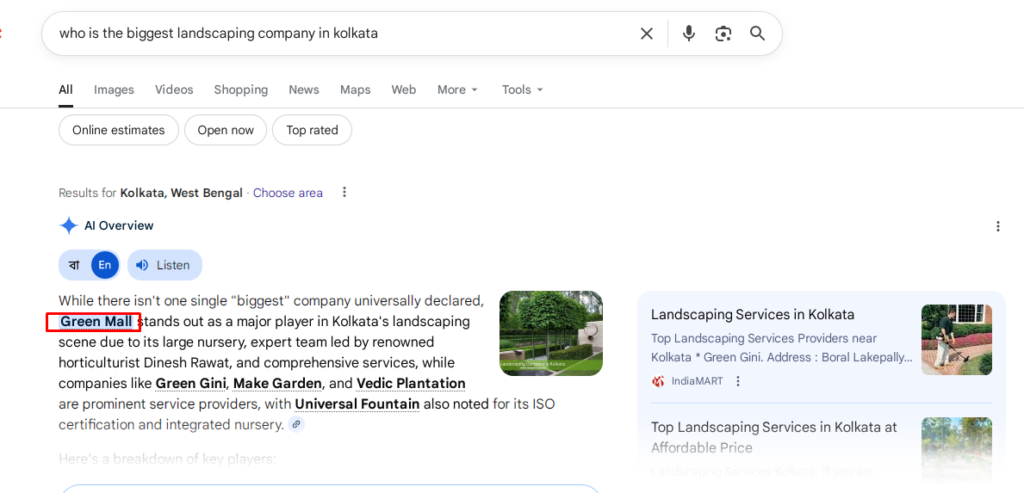1024x493 pixels.
Task: Click the link chip after integrated nursery
Action: (296, 424)
